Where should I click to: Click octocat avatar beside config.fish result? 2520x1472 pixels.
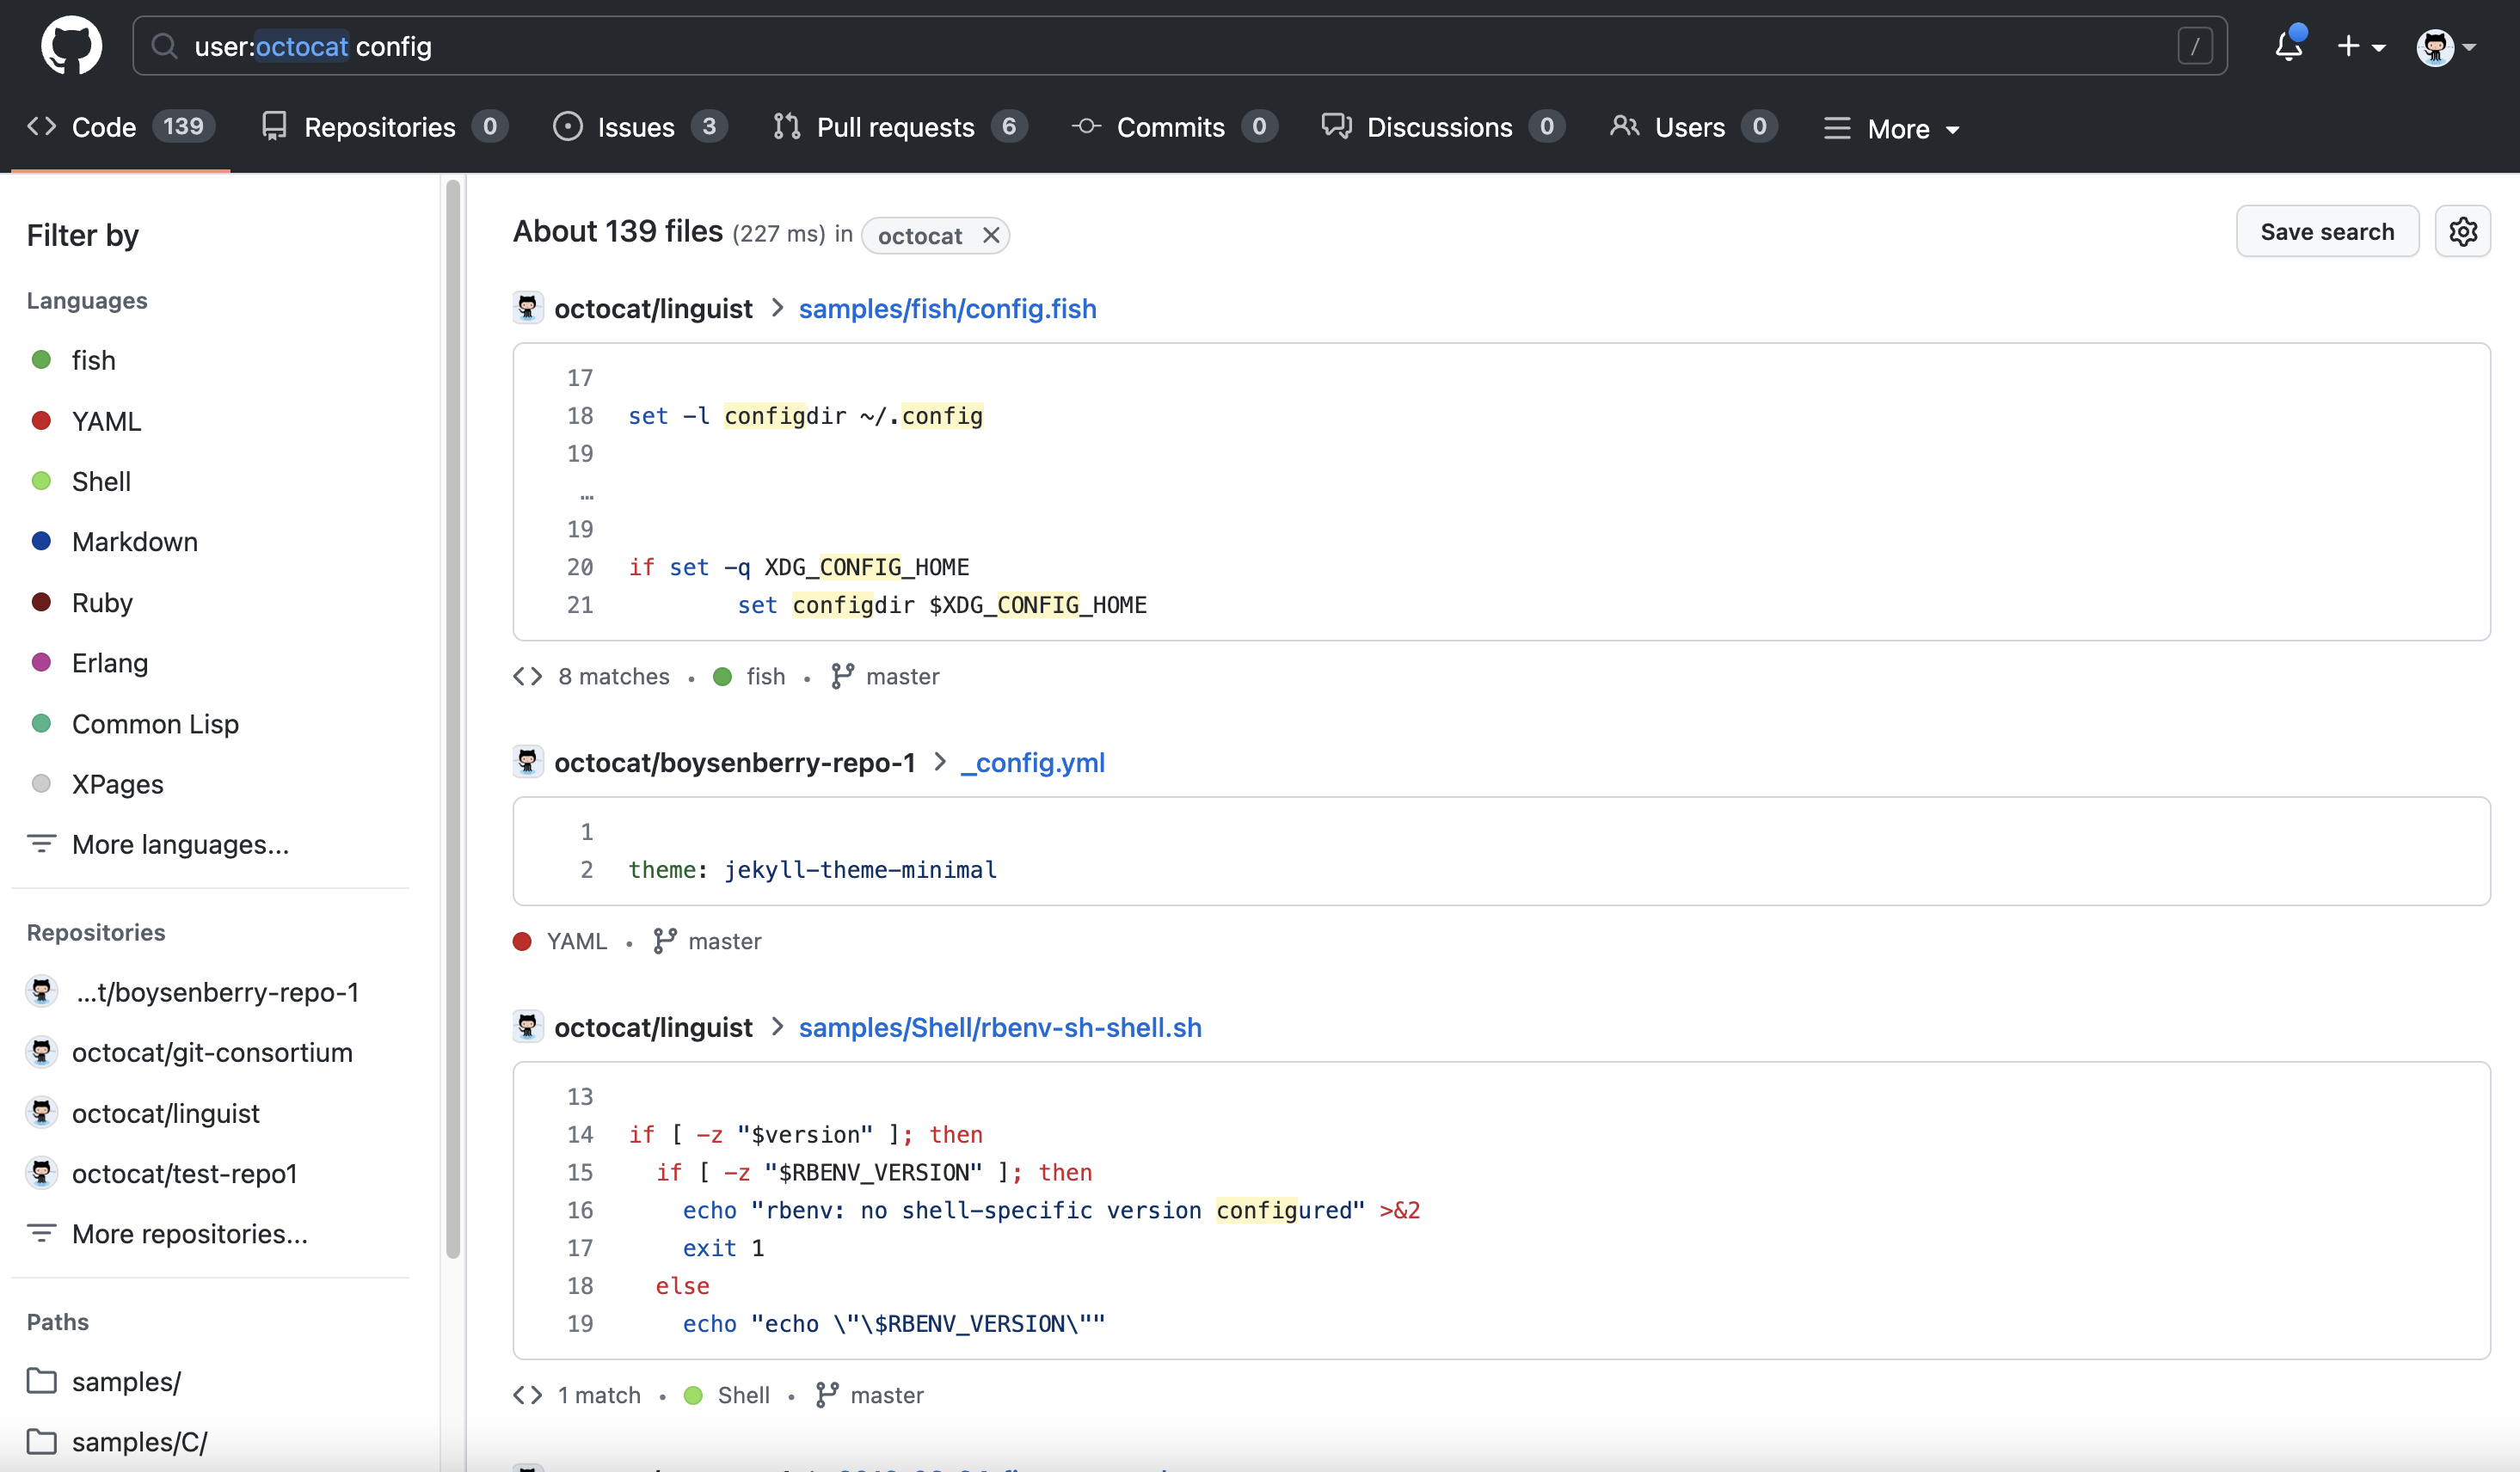click(x=528, y=307)
